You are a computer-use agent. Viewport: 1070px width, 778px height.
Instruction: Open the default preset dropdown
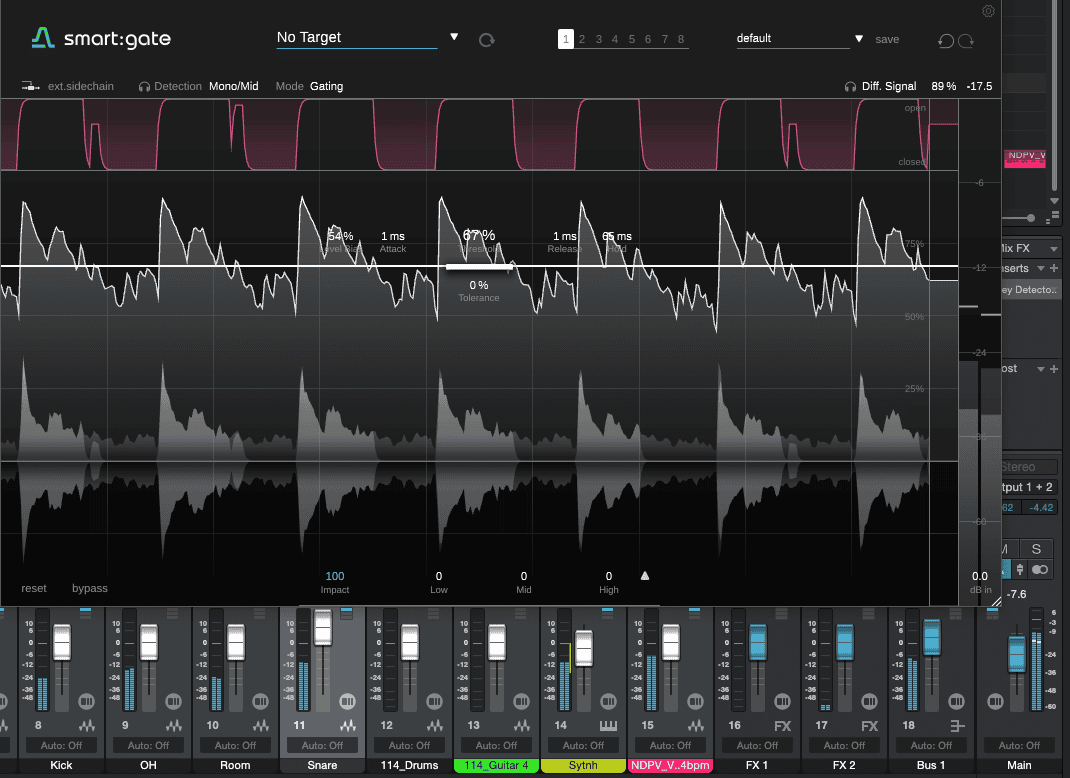coord(859,39)
